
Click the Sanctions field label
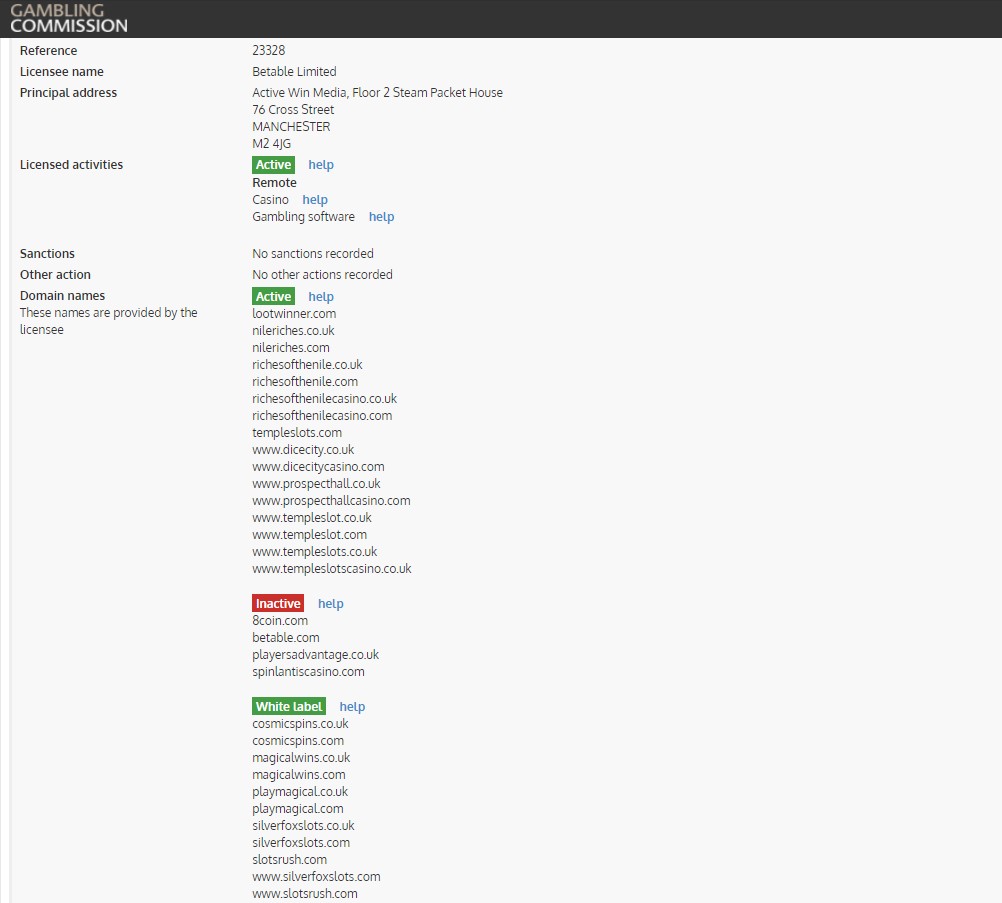(x=47, y=254)
